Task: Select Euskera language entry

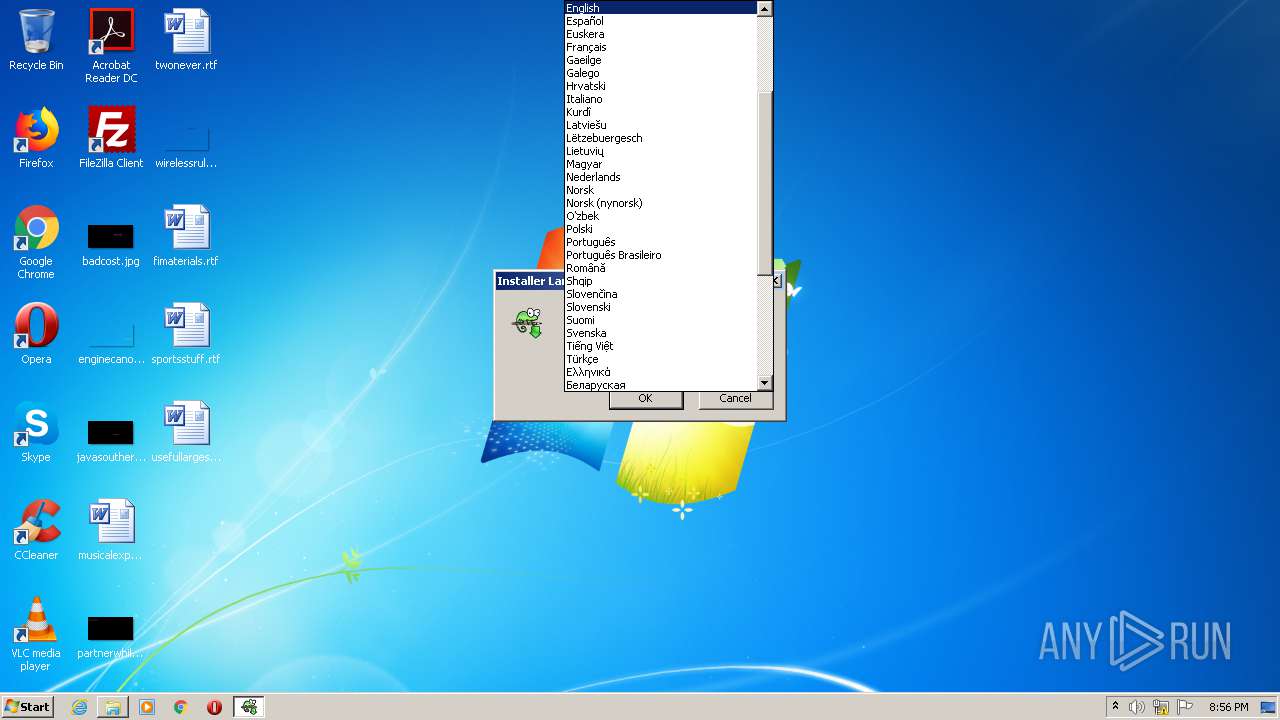Action: click(660, 34)
